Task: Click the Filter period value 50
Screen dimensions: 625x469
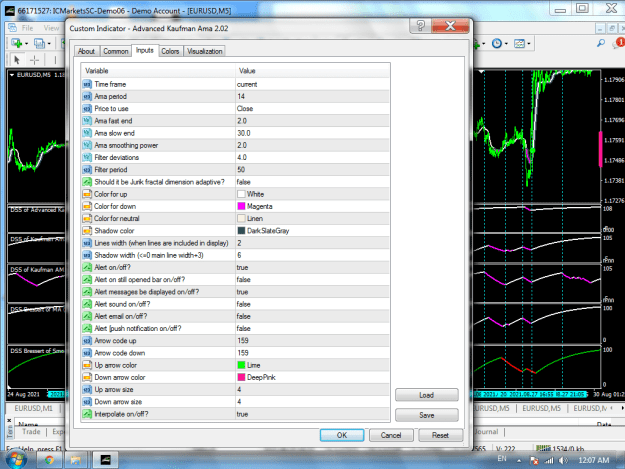Action: [x=241, y=170]
